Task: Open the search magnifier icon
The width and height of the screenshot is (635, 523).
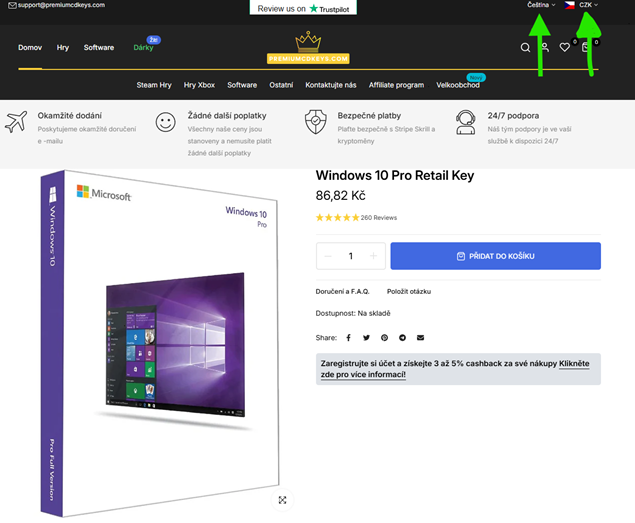Action: click(525, 47)
